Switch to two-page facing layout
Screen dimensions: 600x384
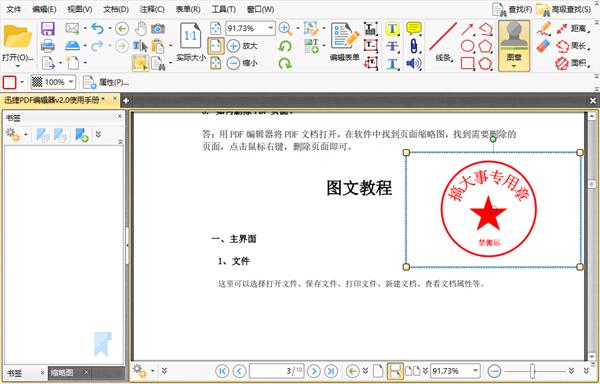412,371
